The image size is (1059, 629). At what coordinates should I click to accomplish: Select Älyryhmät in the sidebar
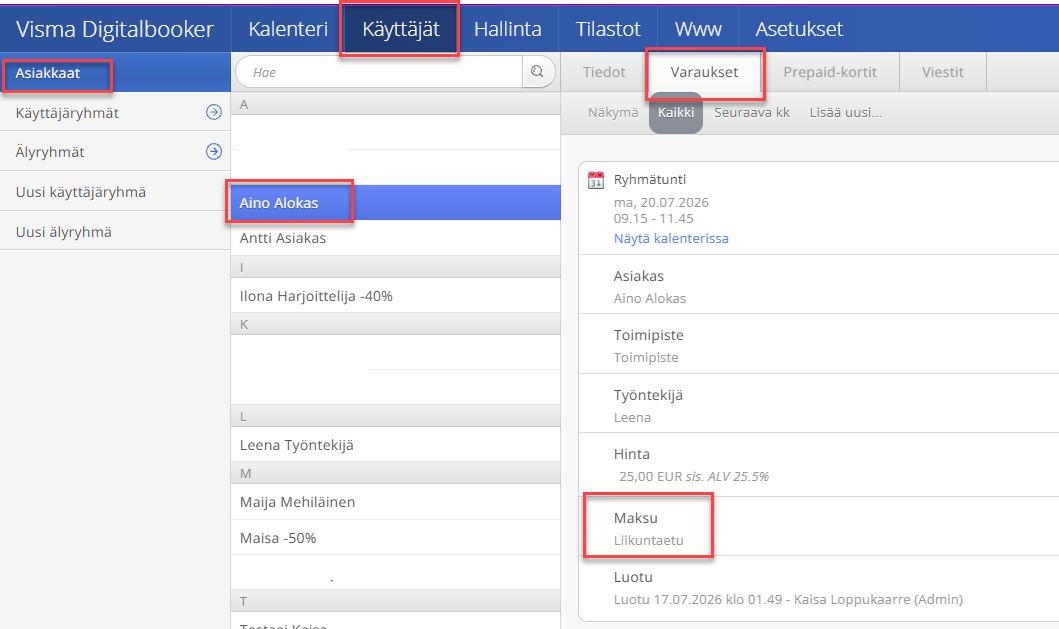pos(115,151)
